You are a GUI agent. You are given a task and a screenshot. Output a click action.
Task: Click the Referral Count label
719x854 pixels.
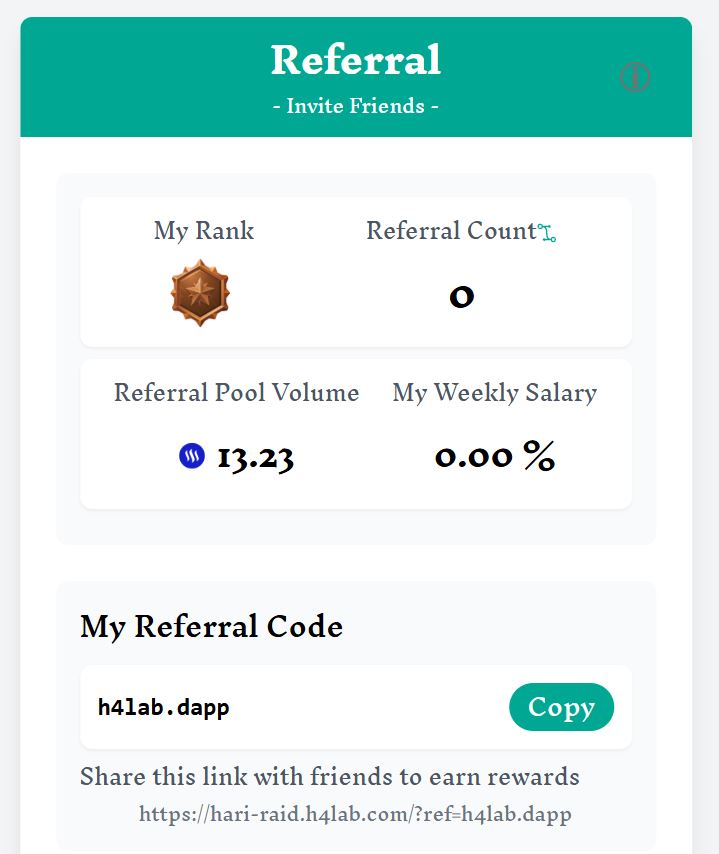click(x=452, y=230)
